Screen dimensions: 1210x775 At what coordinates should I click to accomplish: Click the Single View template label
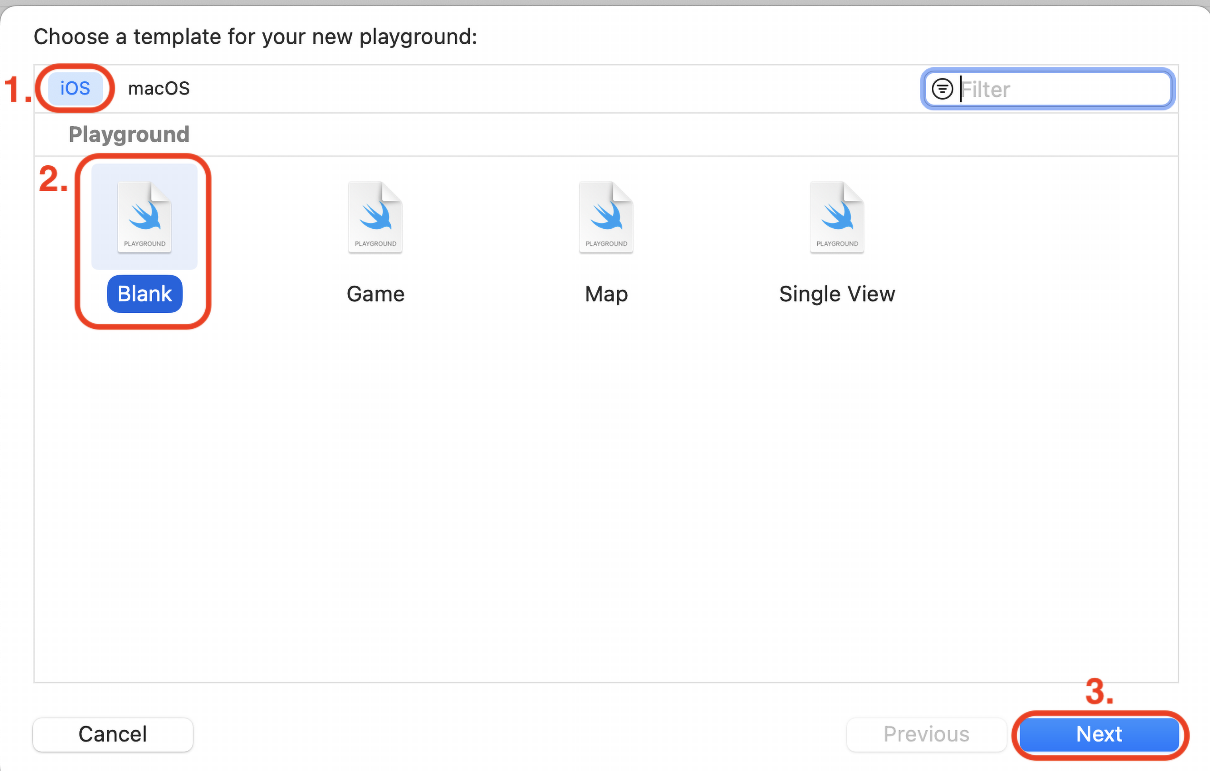tap(837, 294)
